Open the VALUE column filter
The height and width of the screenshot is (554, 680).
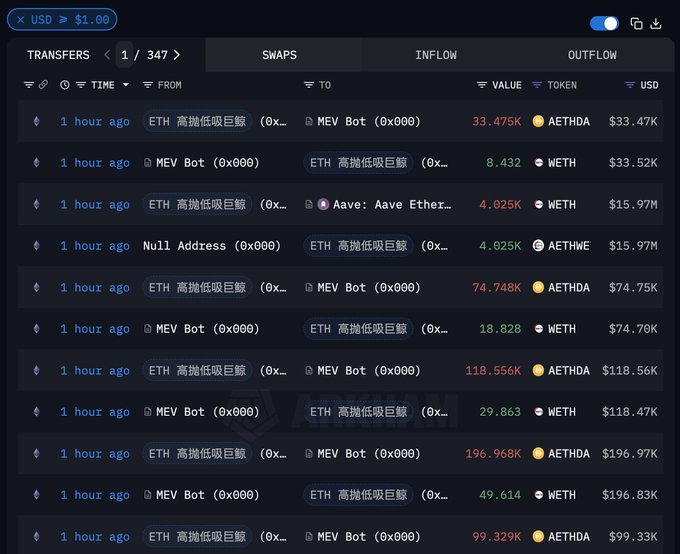click(481, 85)
